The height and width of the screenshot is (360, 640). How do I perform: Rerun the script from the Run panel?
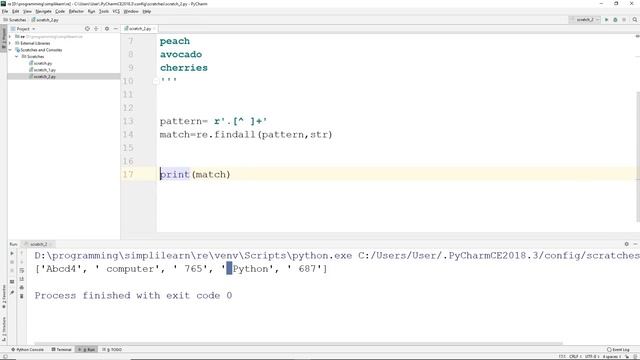12,253
